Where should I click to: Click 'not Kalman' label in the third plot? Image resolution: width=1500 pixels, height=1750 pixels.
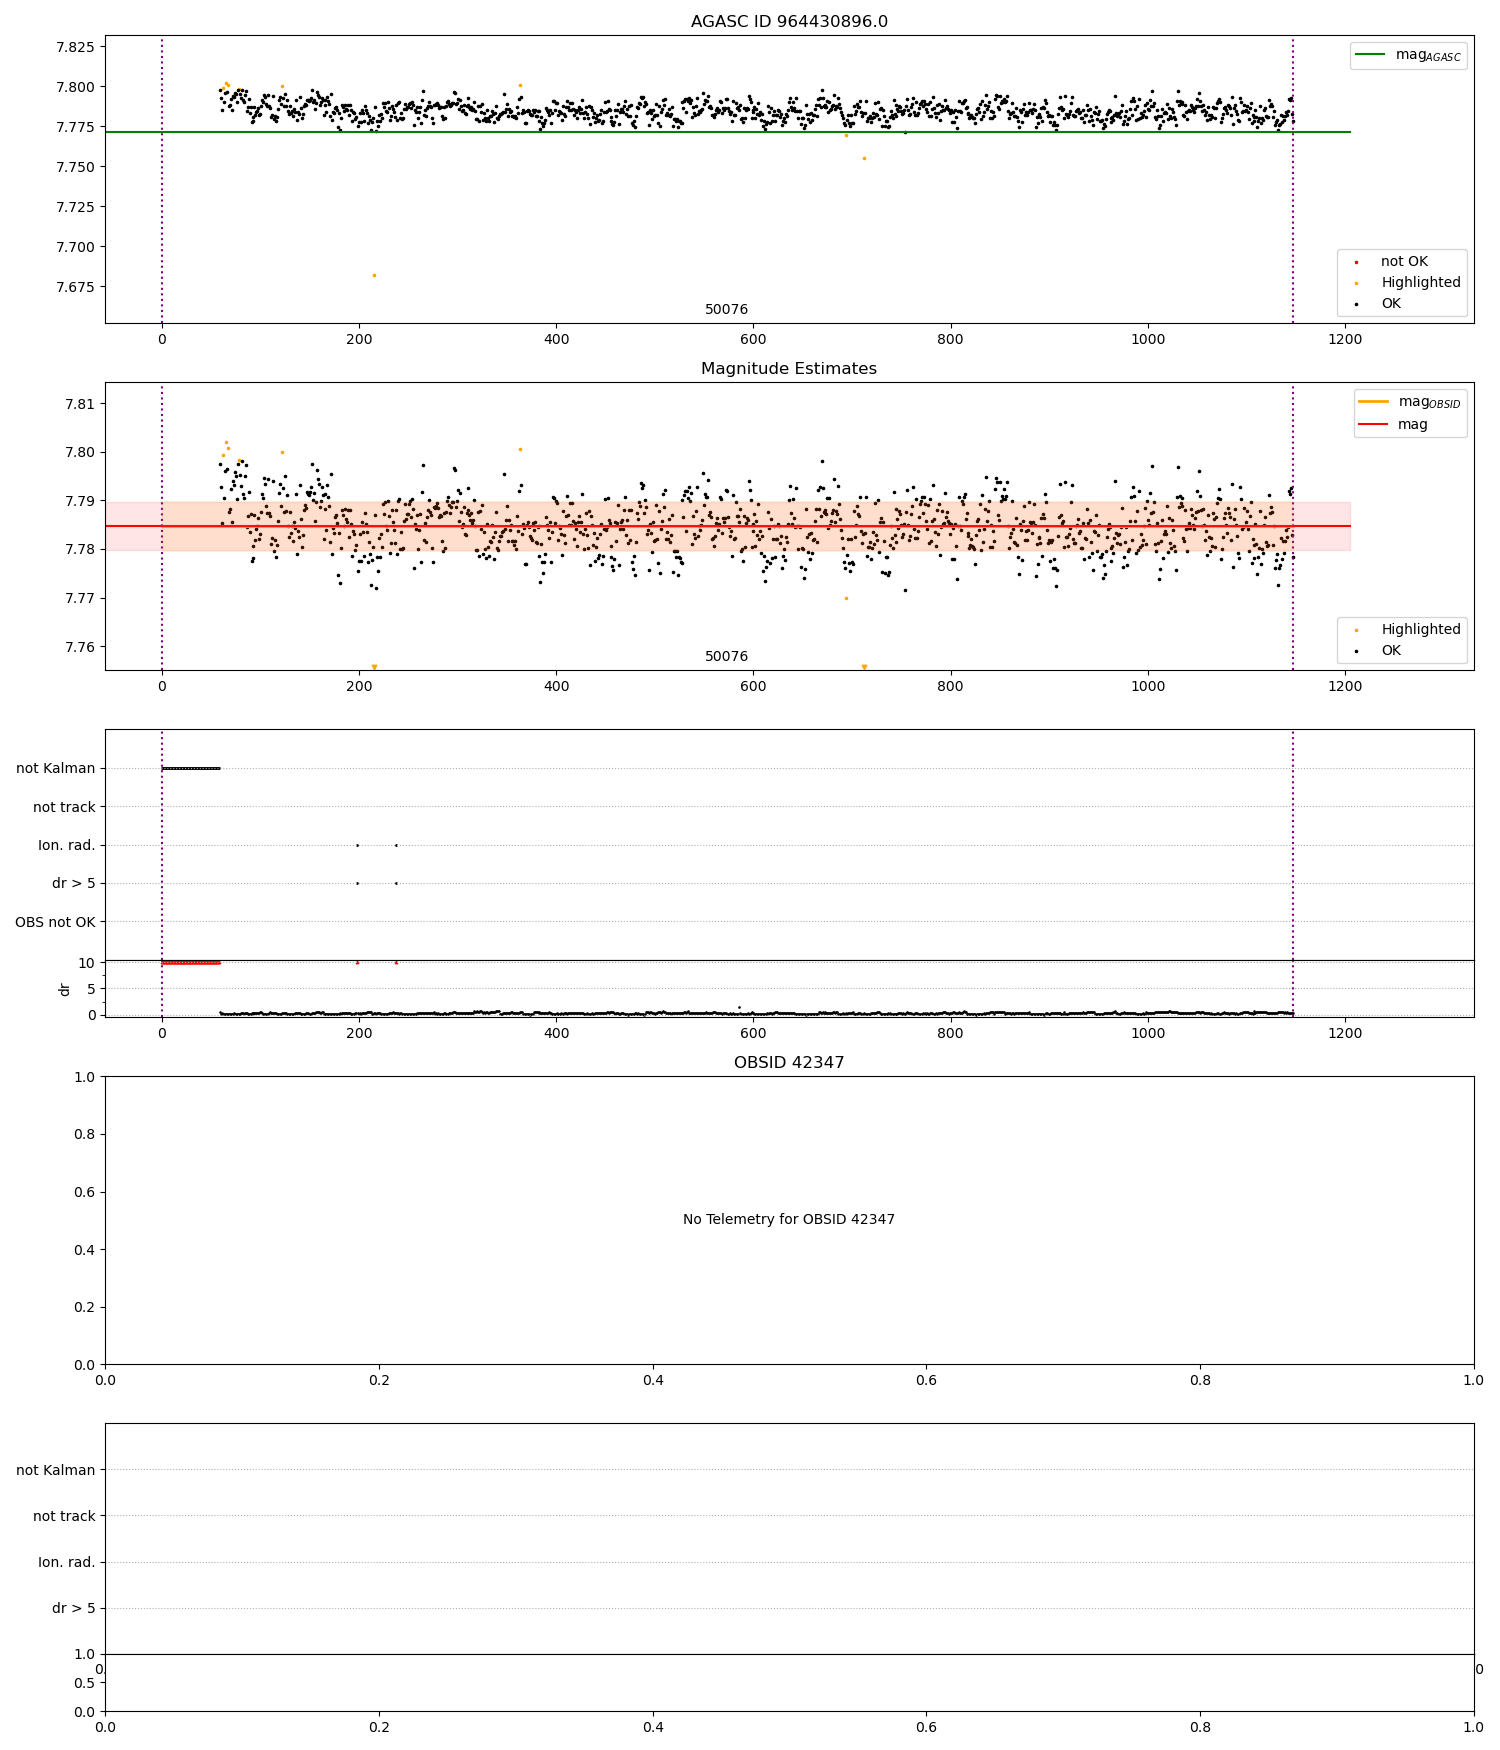pyautogui.click(x=56, y=769)
